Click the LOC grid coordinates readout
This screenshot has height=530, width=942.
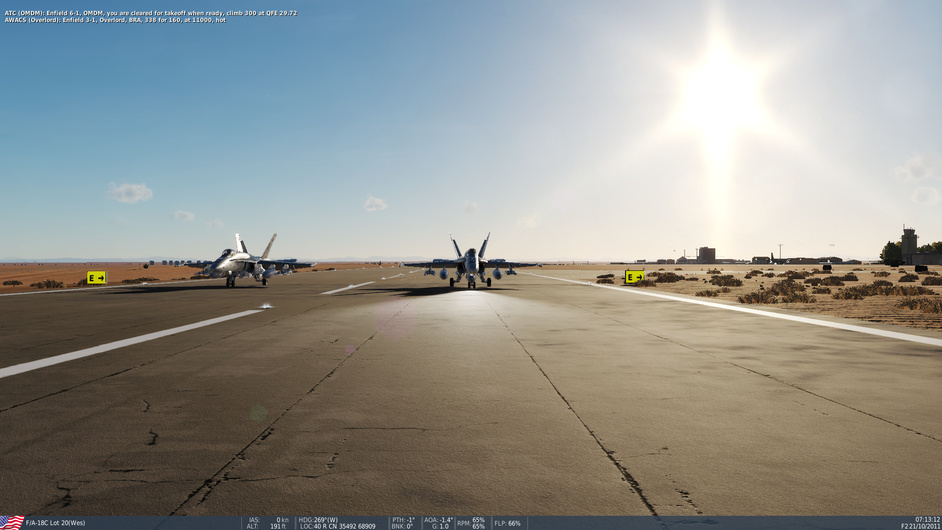pyautogui.click(x=338, y=526)
